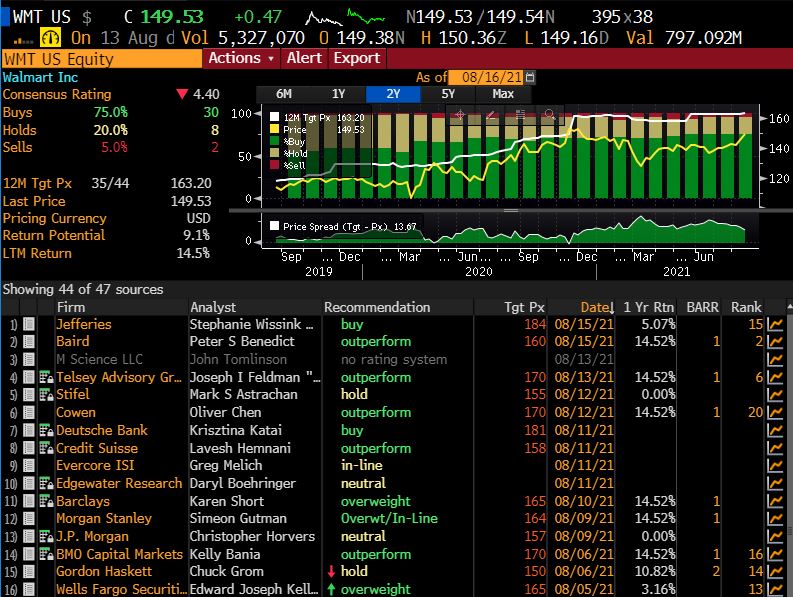Open the Morgan Stanley firm link
Viewport: 793px width, 597px height.
(x=104, y=519)
